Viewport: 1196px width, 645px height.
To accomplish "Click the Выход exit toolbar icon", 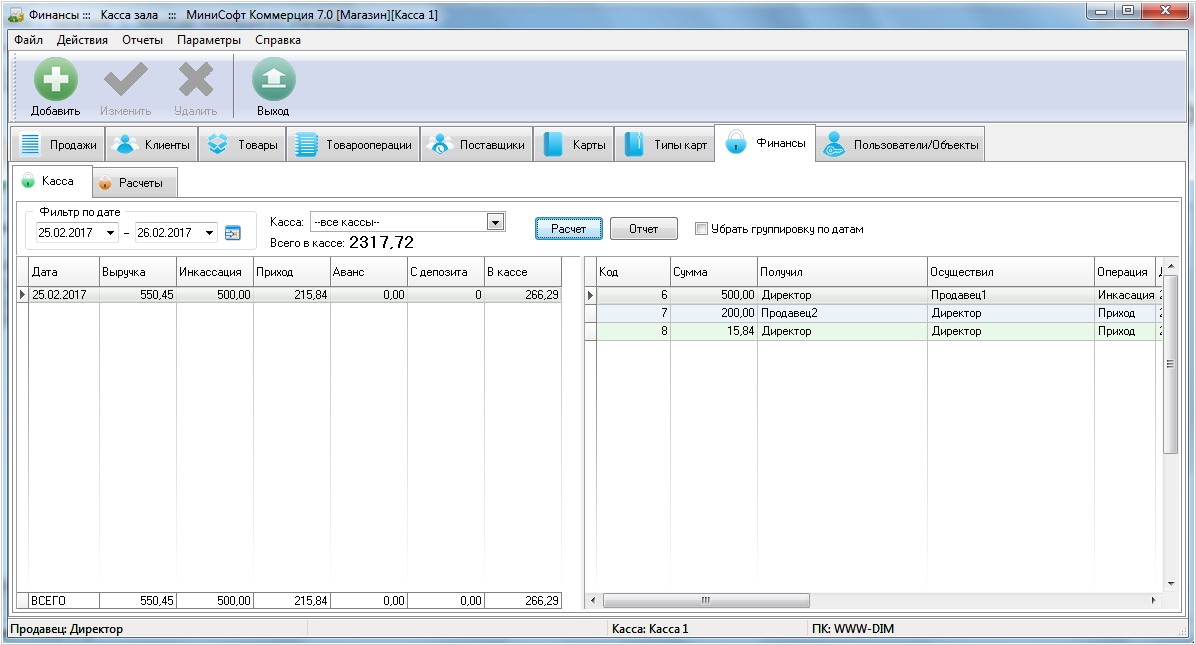I will click(x=273, y=80).
